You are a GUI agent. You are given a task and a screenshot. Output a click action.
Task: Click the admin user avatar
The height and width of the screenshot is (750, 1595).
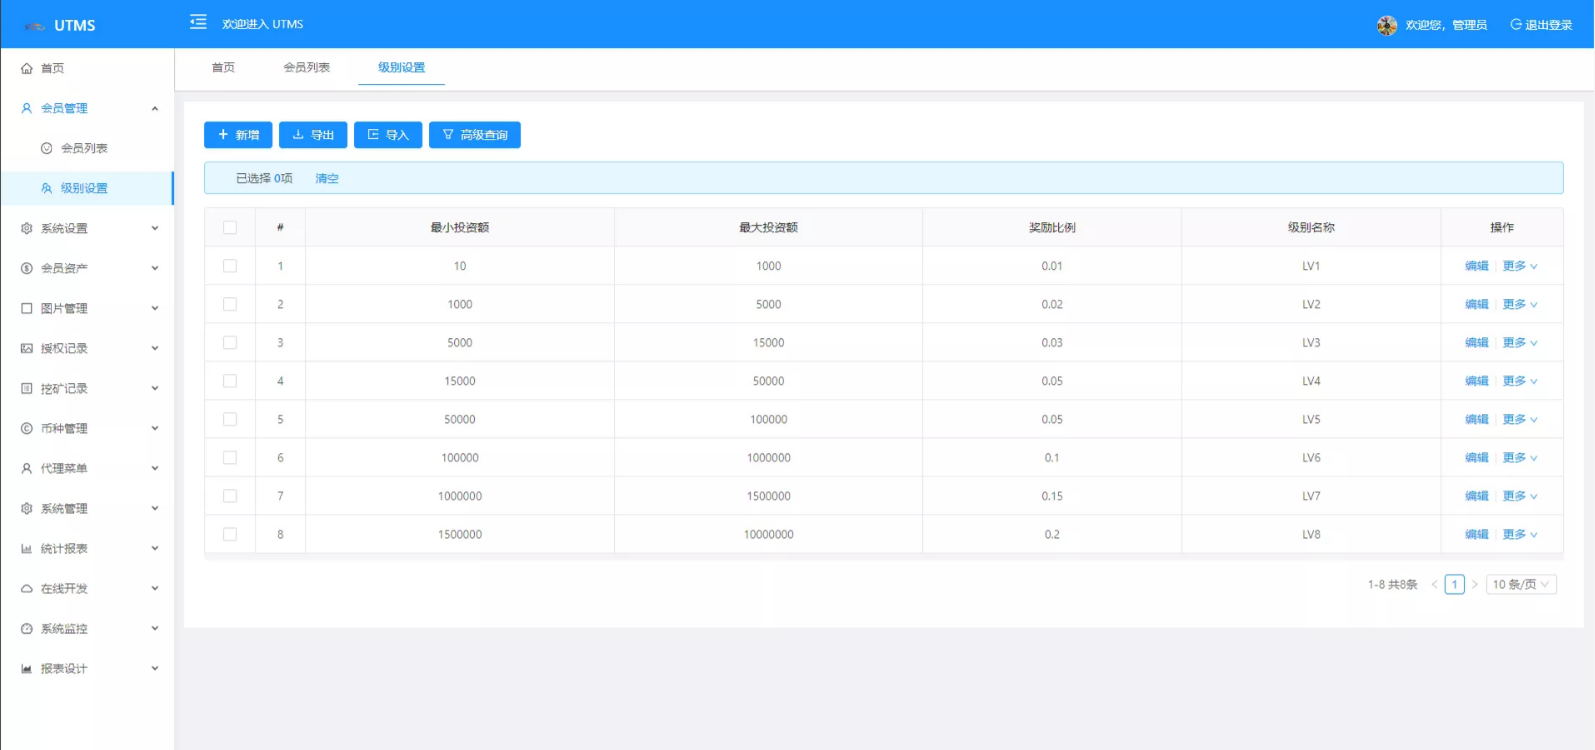pyautogui.click(x=1386, y=25)
